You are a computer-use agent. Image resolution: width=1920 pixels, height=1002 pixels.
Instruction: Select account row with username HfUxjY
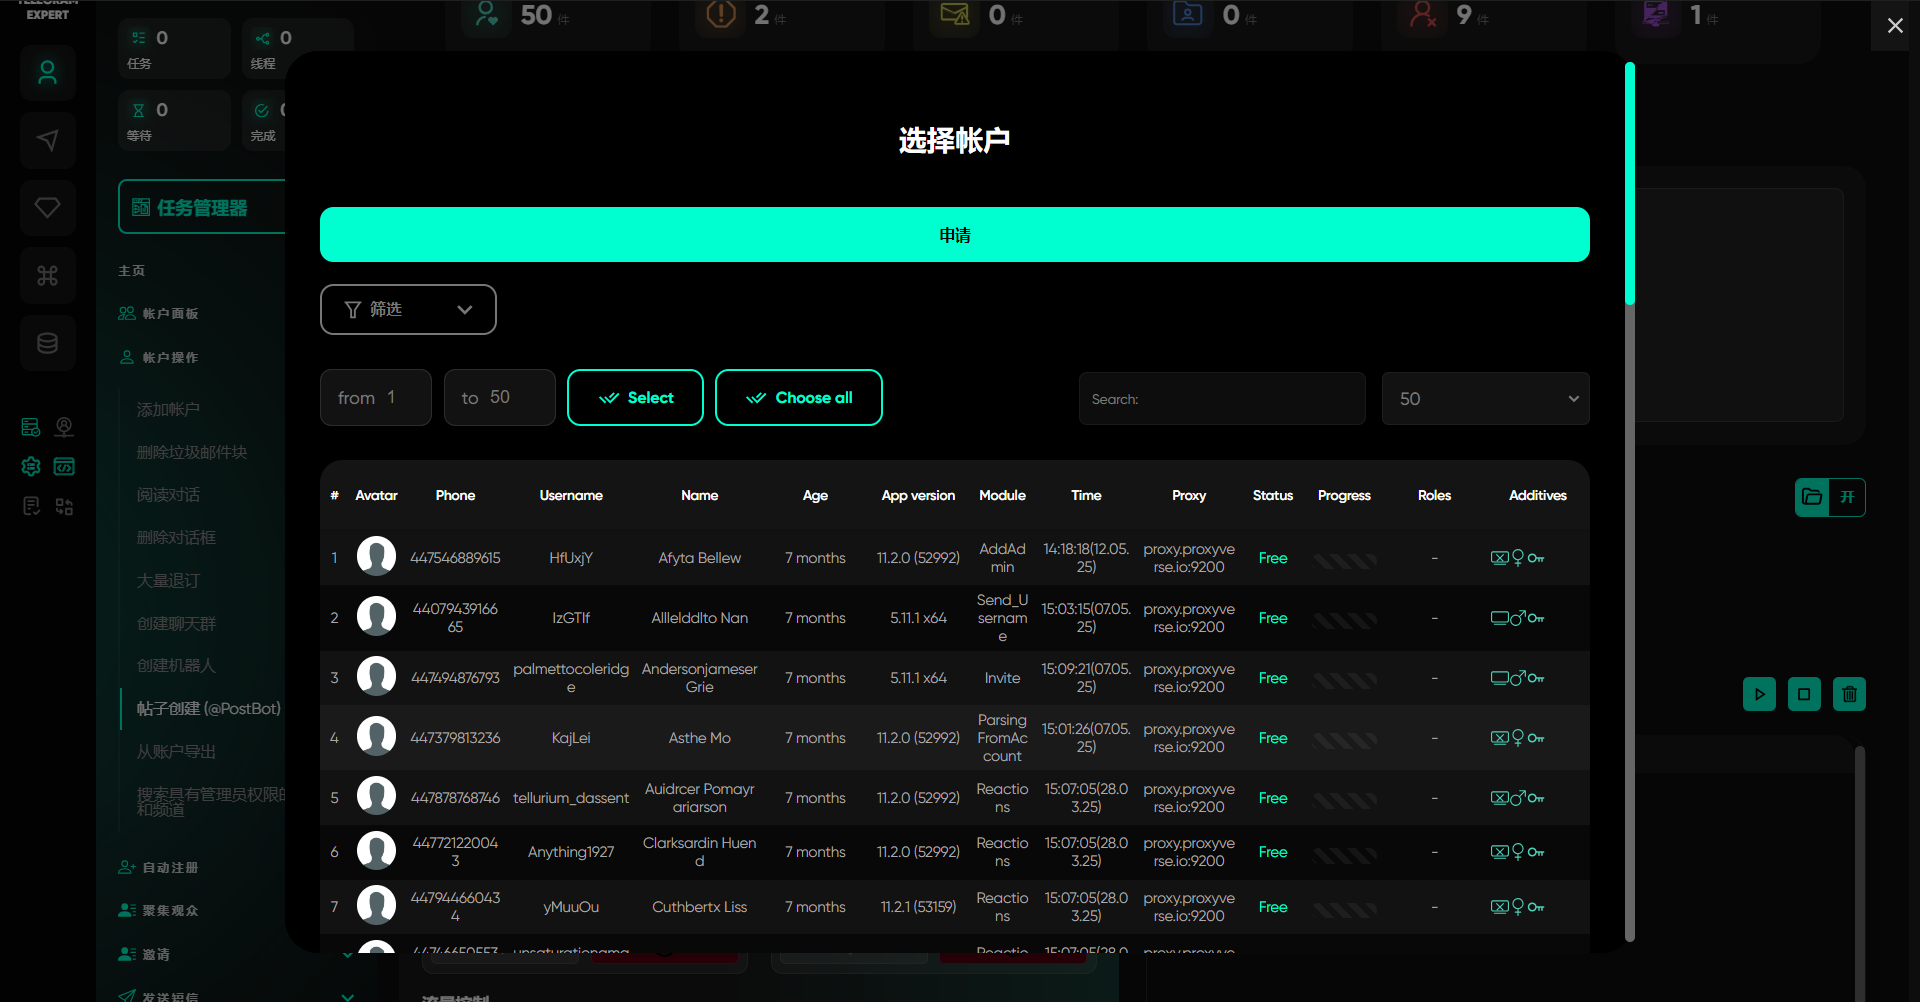571,558
